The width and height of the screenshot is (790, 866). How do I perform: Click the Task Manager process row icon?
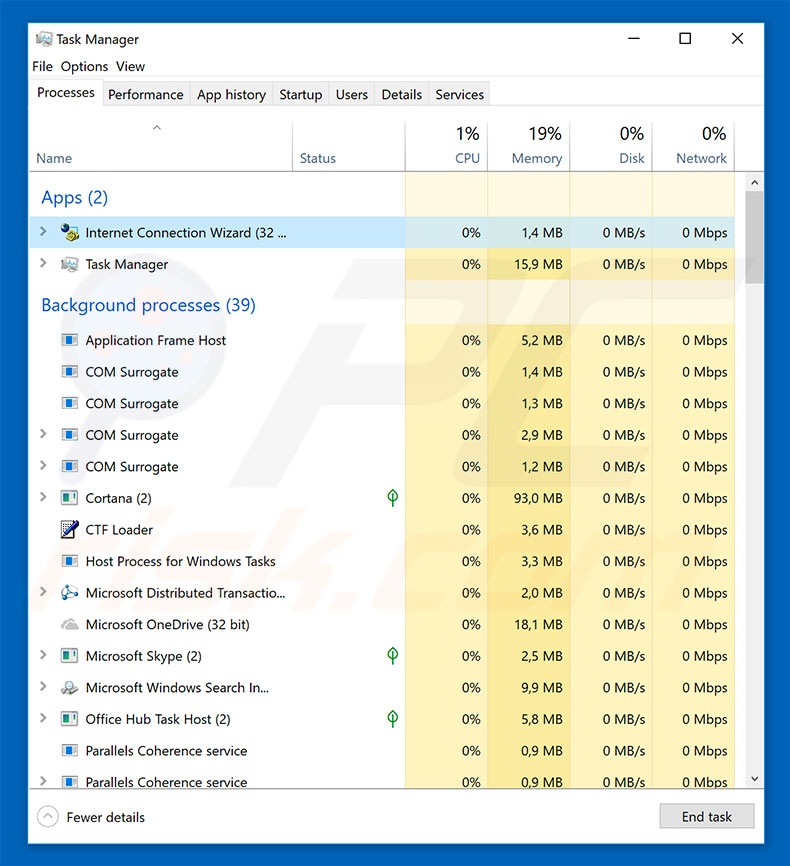70,265
